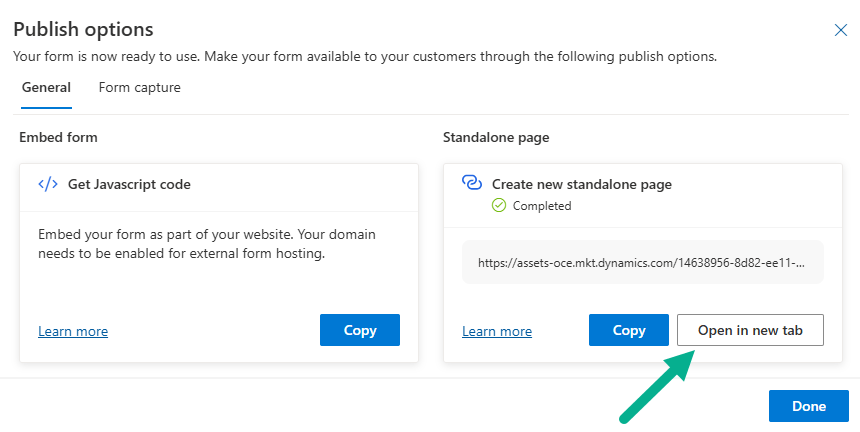Open Learn more link under Standalone page
The image size is (860, 432).
[x=497, y=332]
